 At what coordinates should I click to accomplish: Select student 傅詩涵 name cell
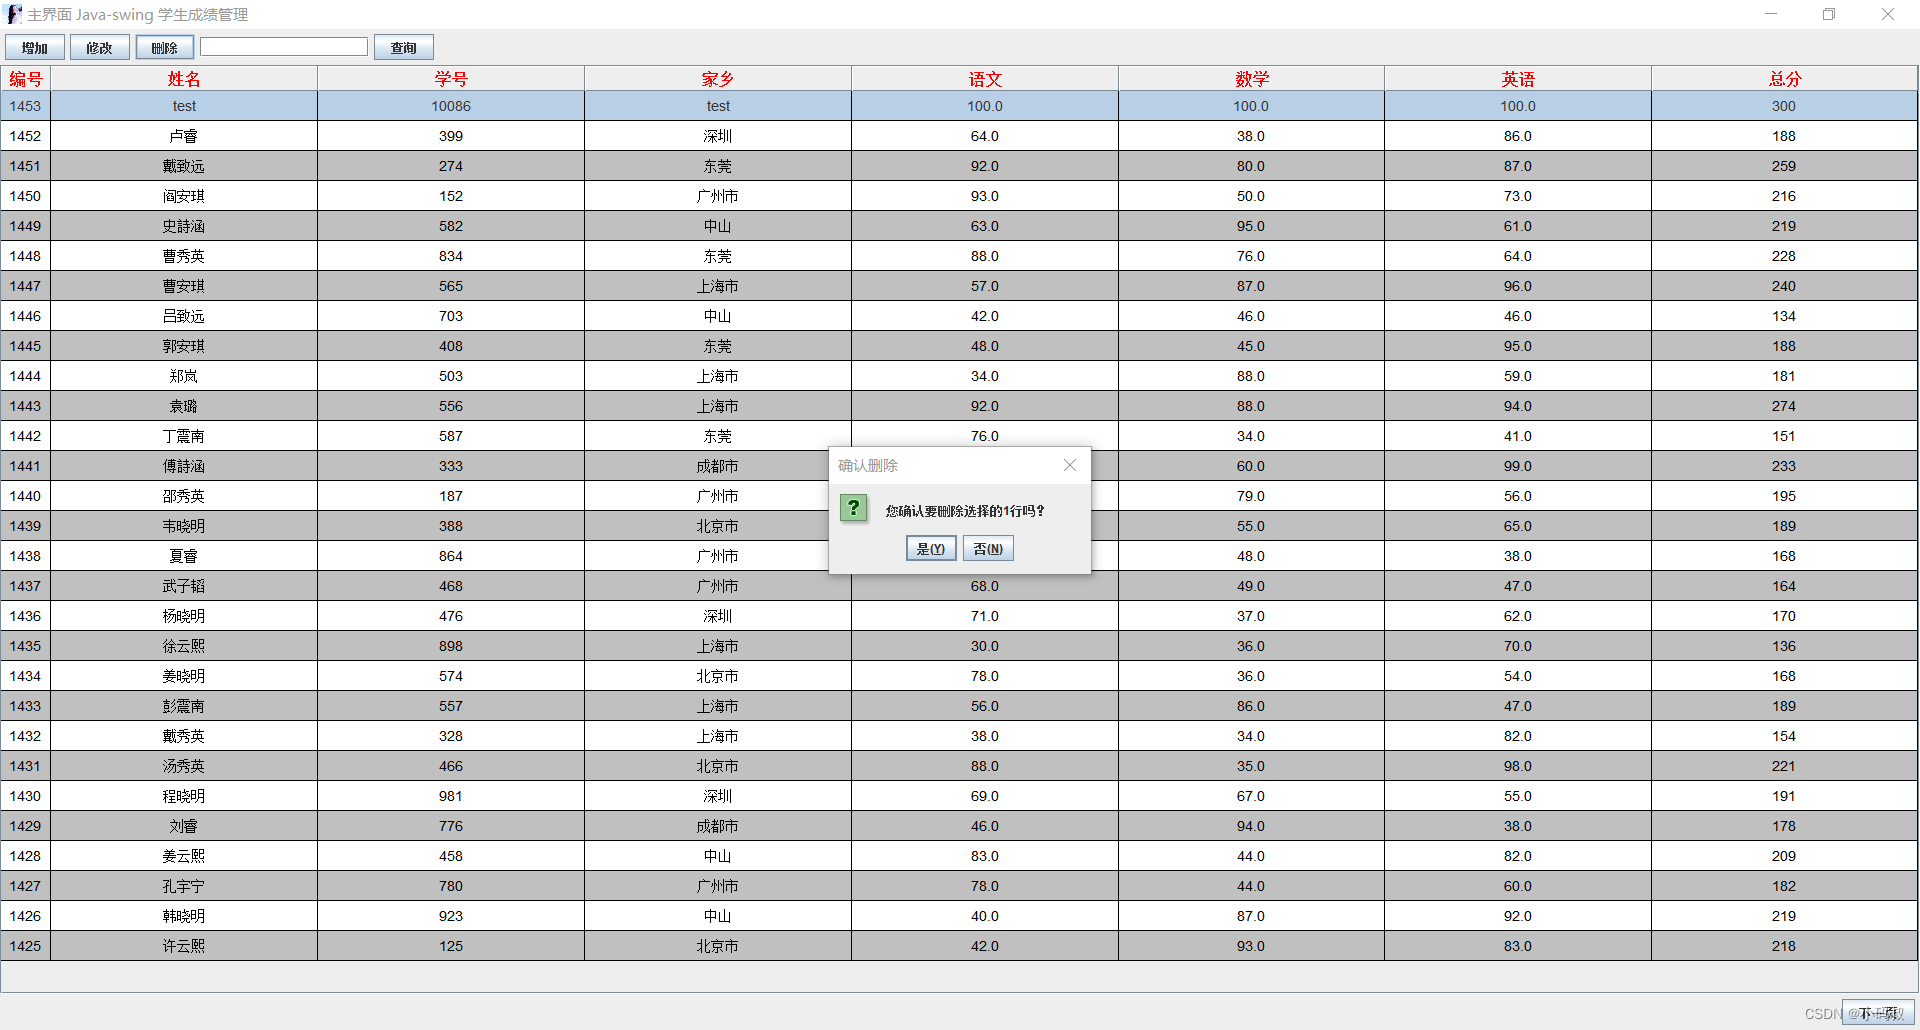pyautogui.click(x=184, y=466)
